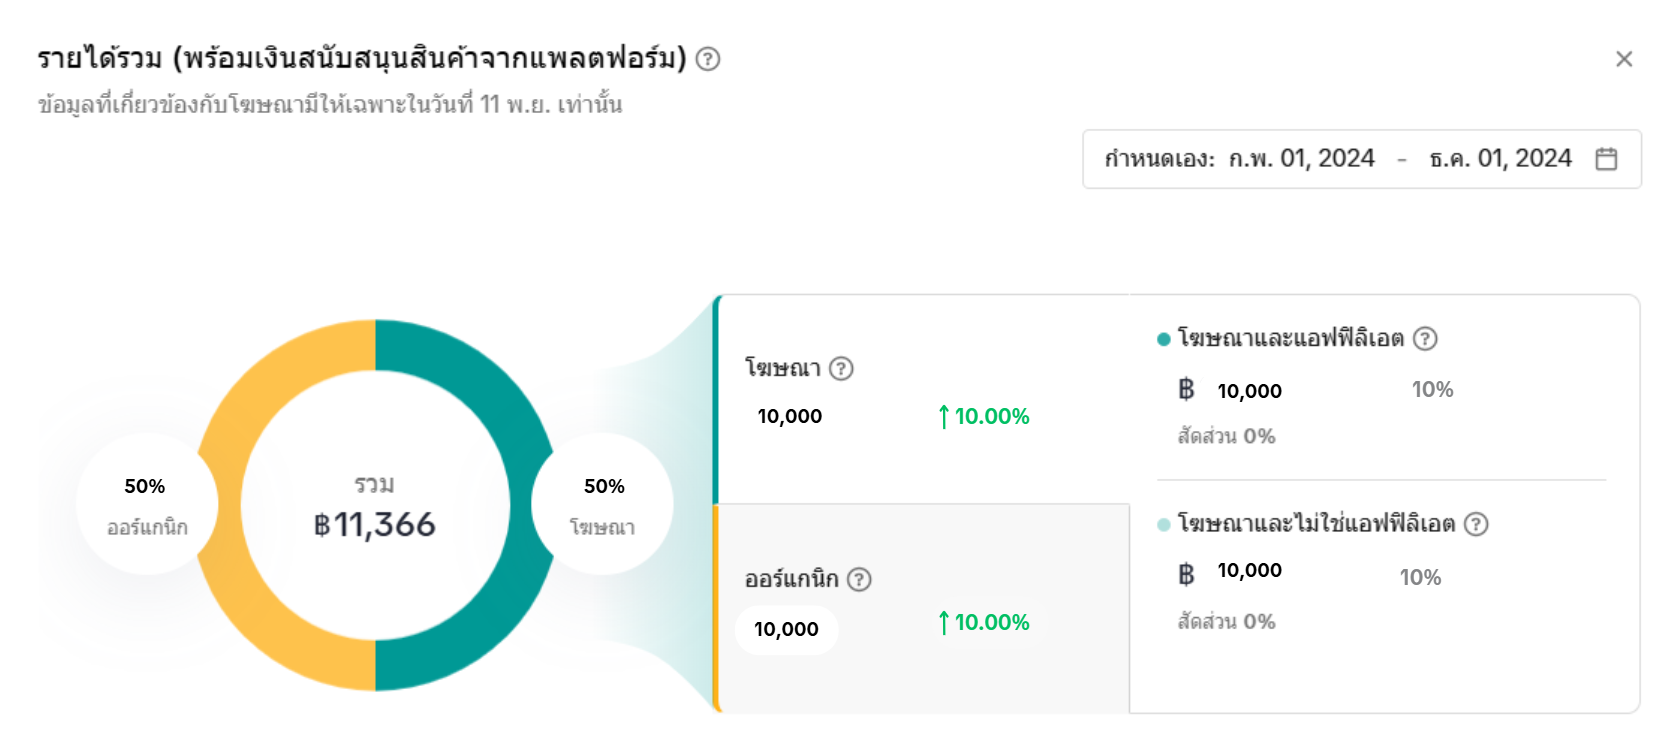The image size is (1667, 753).
Task: Close the revenue breakdown dialog
Action: [1624, 59]
